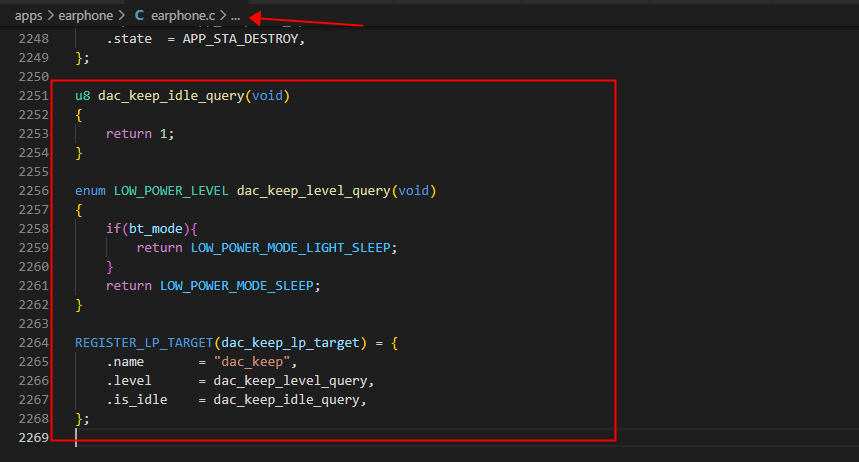Click line number 2256 in gutter
The height and width of the screenshot is (462, 859).
(33, 191)
